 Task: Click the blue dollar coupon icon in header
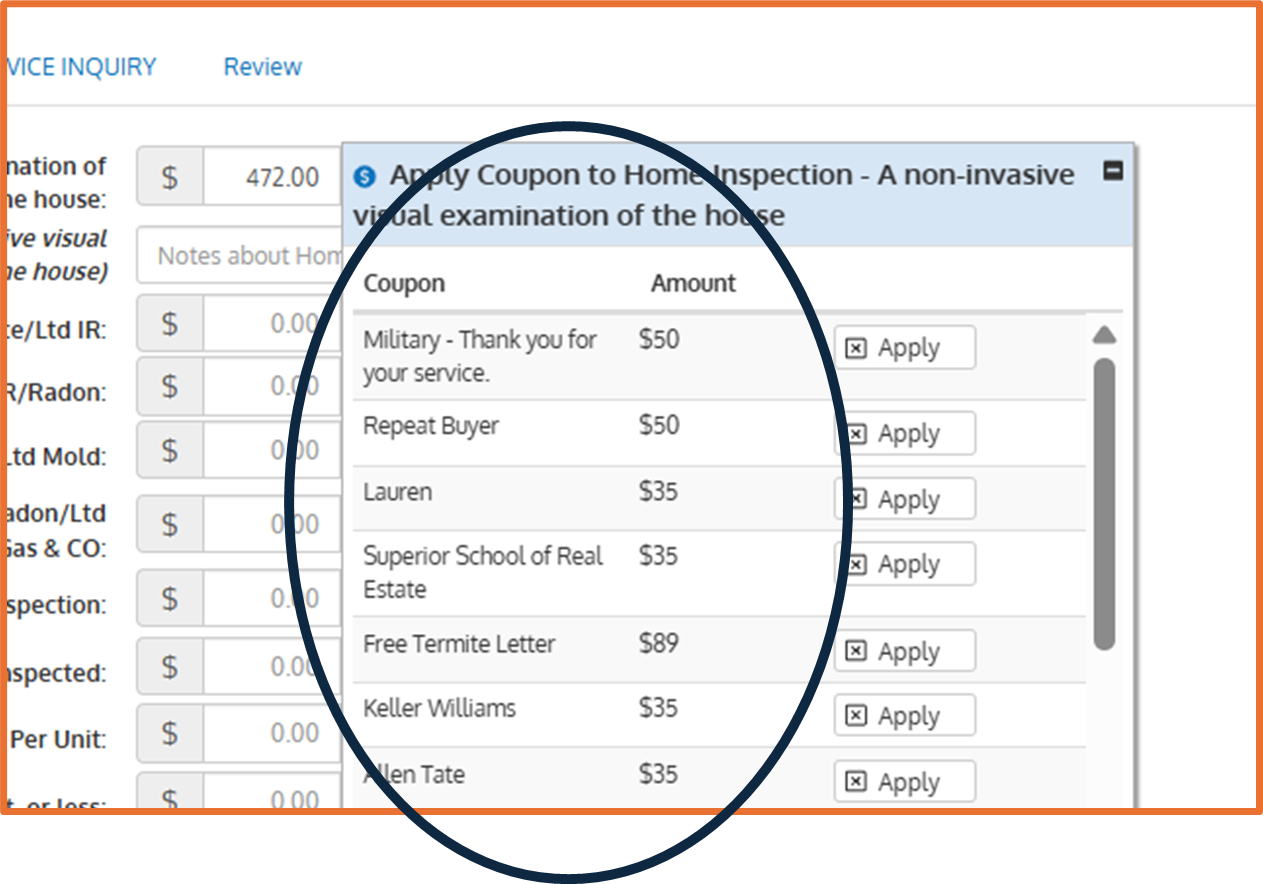click(x=365, y=177)
